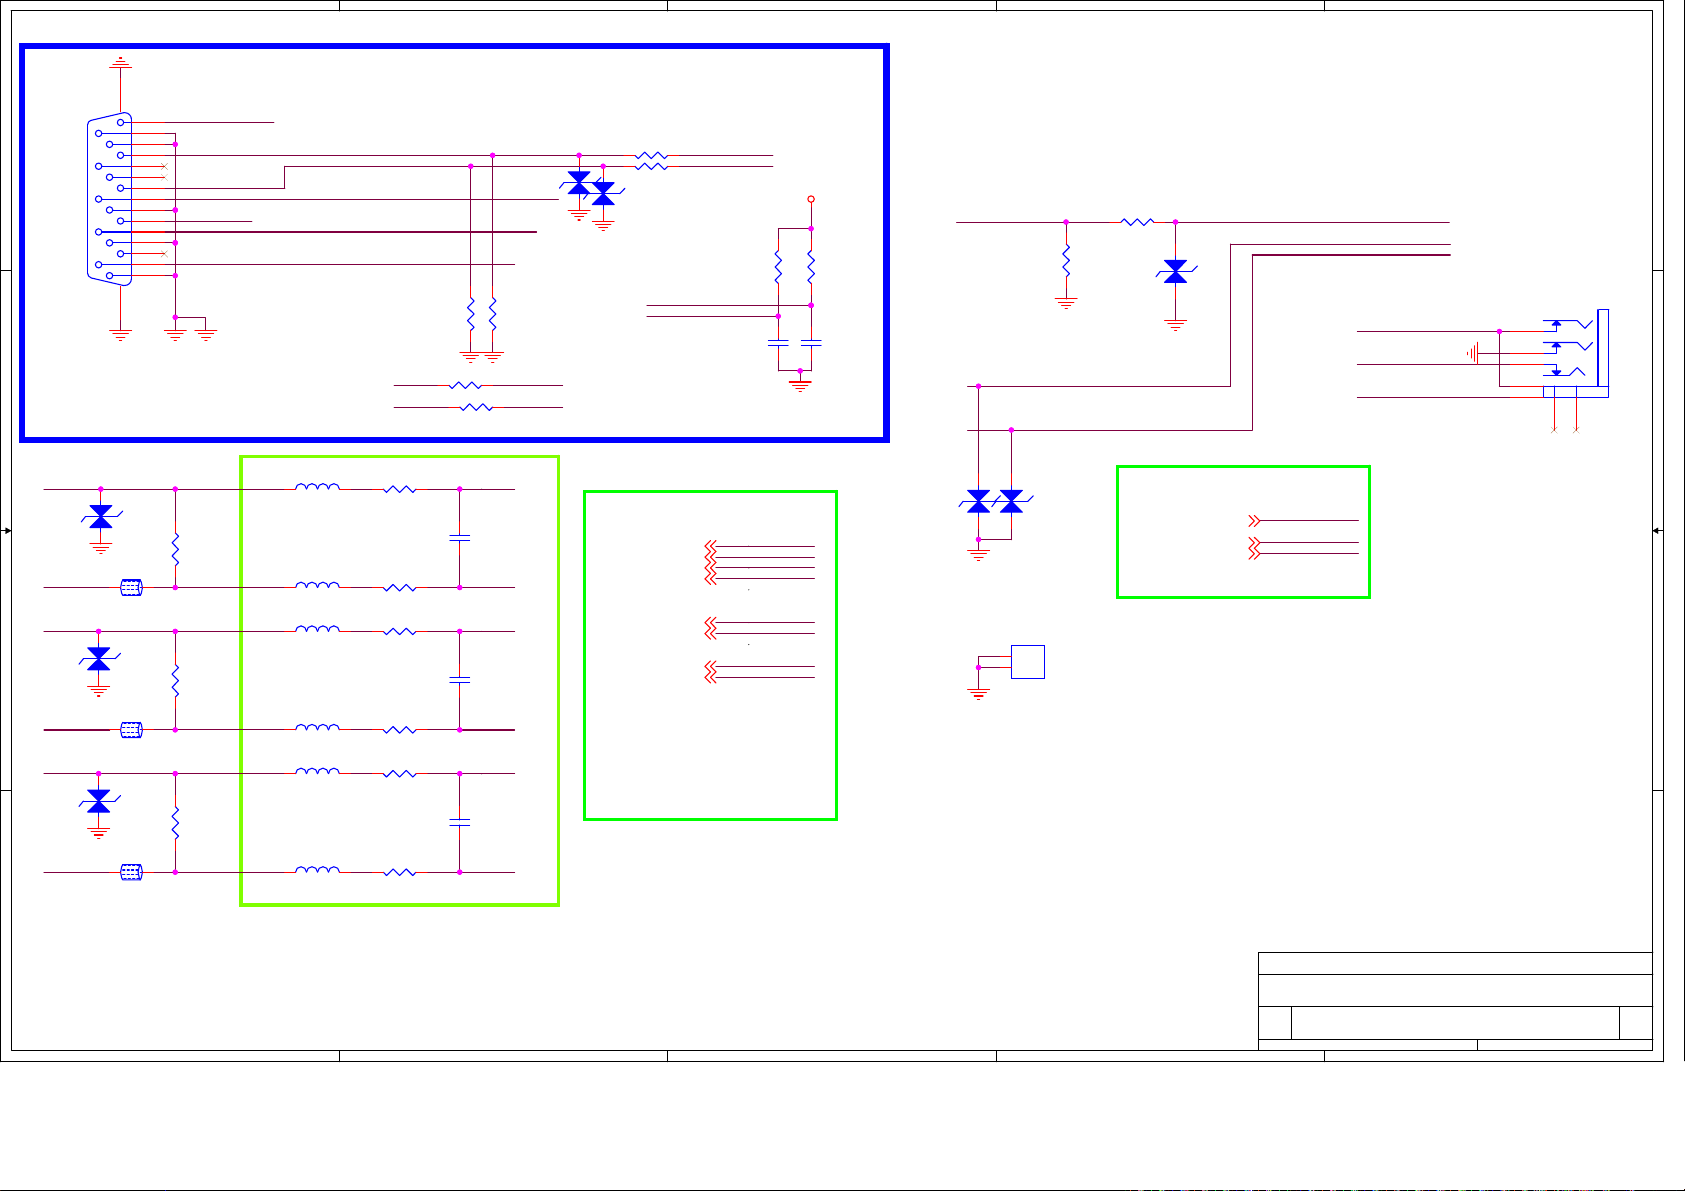Select lower of two standalone resistors in blue box
The width and height of the screenshot is (1685, 1191).
pos(476,407)
